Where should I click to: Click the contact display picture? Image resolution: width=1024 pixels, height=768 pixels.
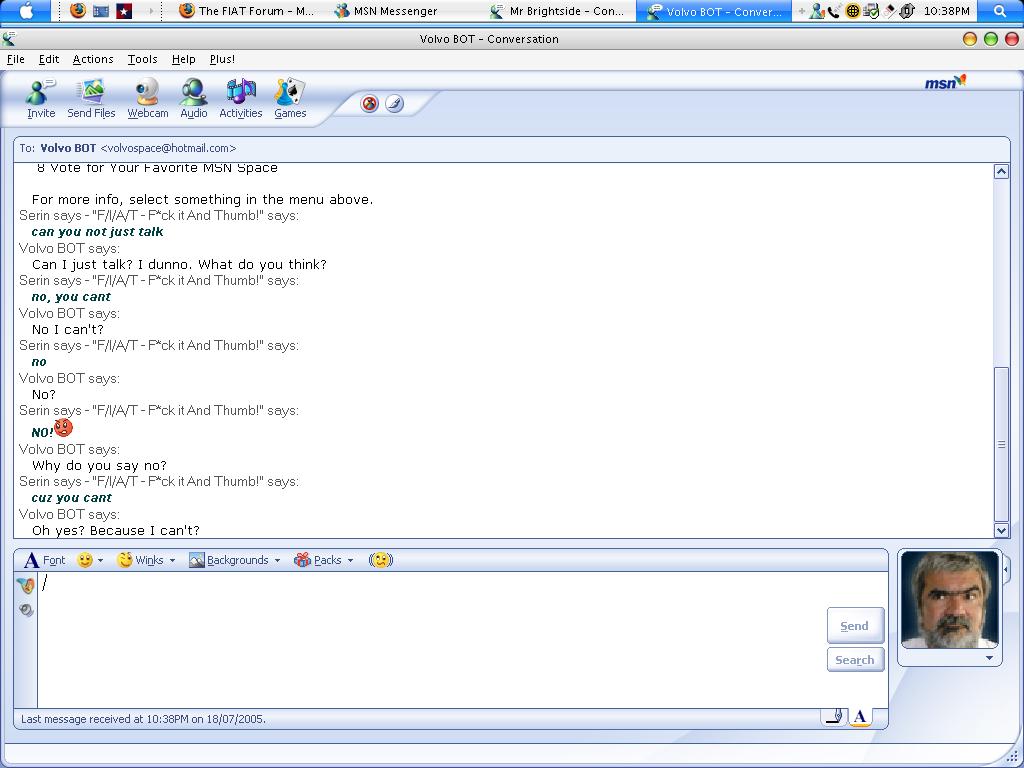pos(950,600)
